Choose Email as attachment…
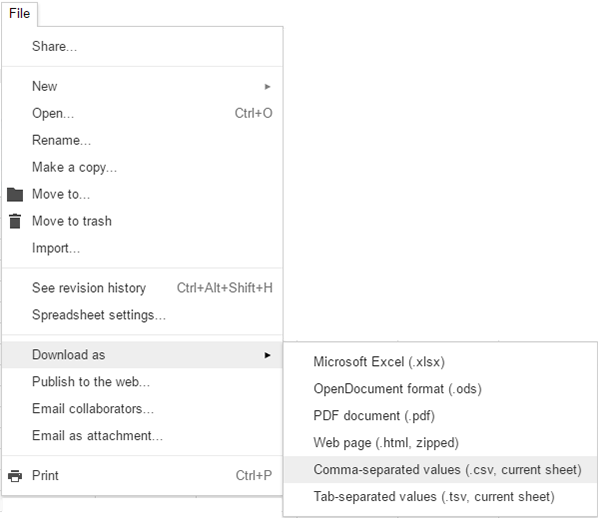 point(97,436)
